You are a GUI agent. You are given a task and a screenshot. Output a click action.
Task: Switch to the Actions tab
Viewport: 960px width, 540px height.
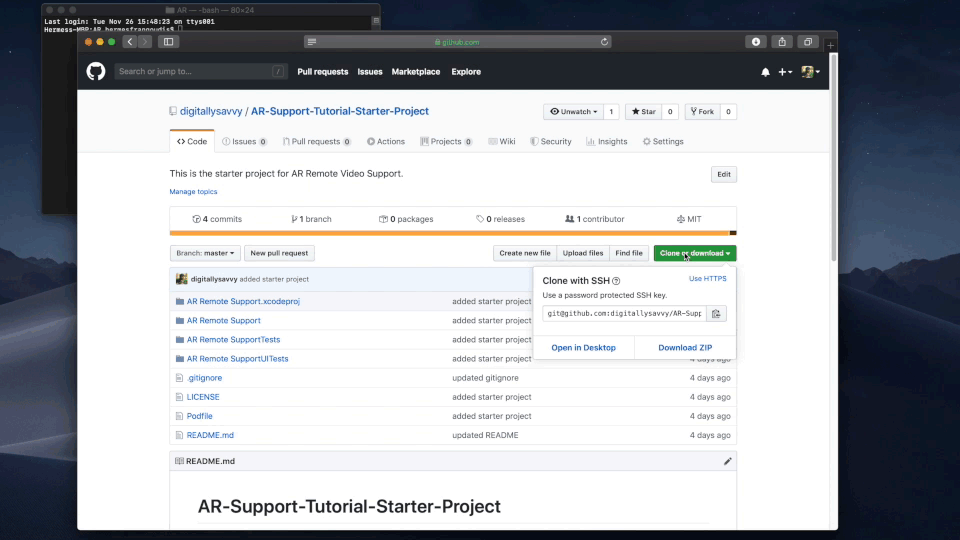[386, 141]
